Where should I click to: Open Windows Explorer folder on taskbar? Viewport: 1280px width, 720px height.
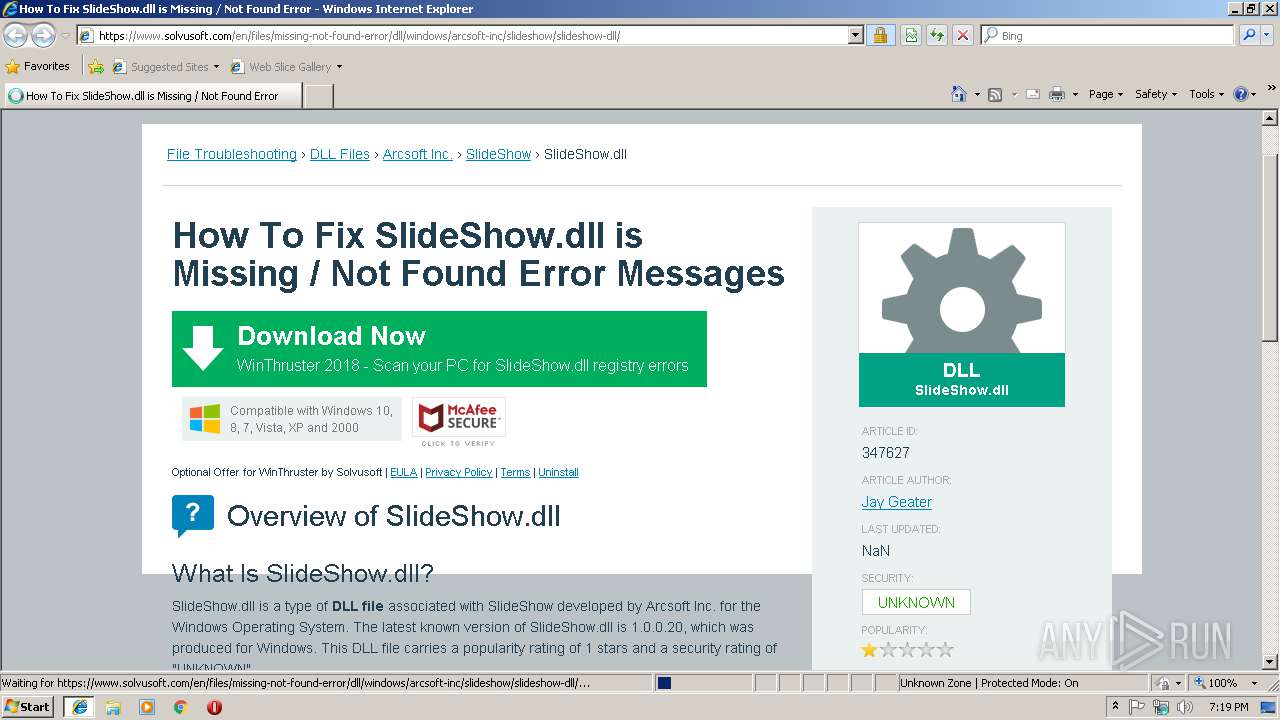tap(113, 706)
